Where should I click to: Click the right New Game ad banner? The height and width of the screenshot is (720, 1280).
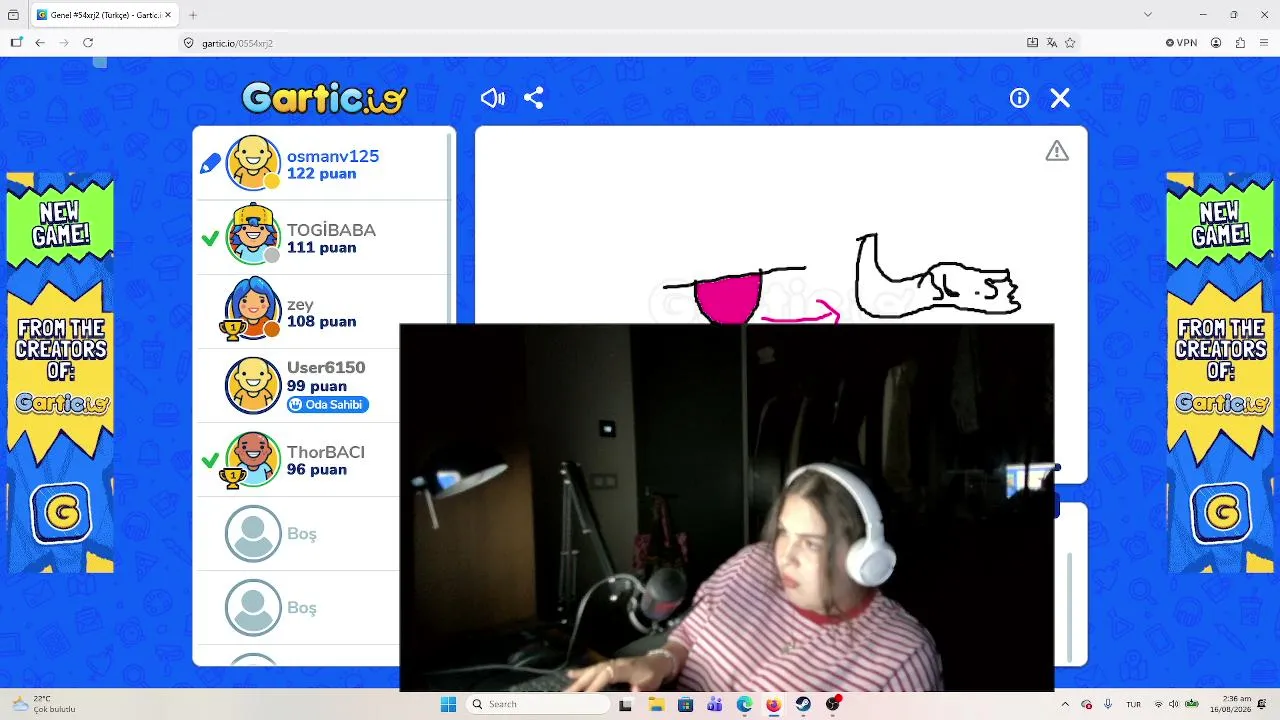1220,372
